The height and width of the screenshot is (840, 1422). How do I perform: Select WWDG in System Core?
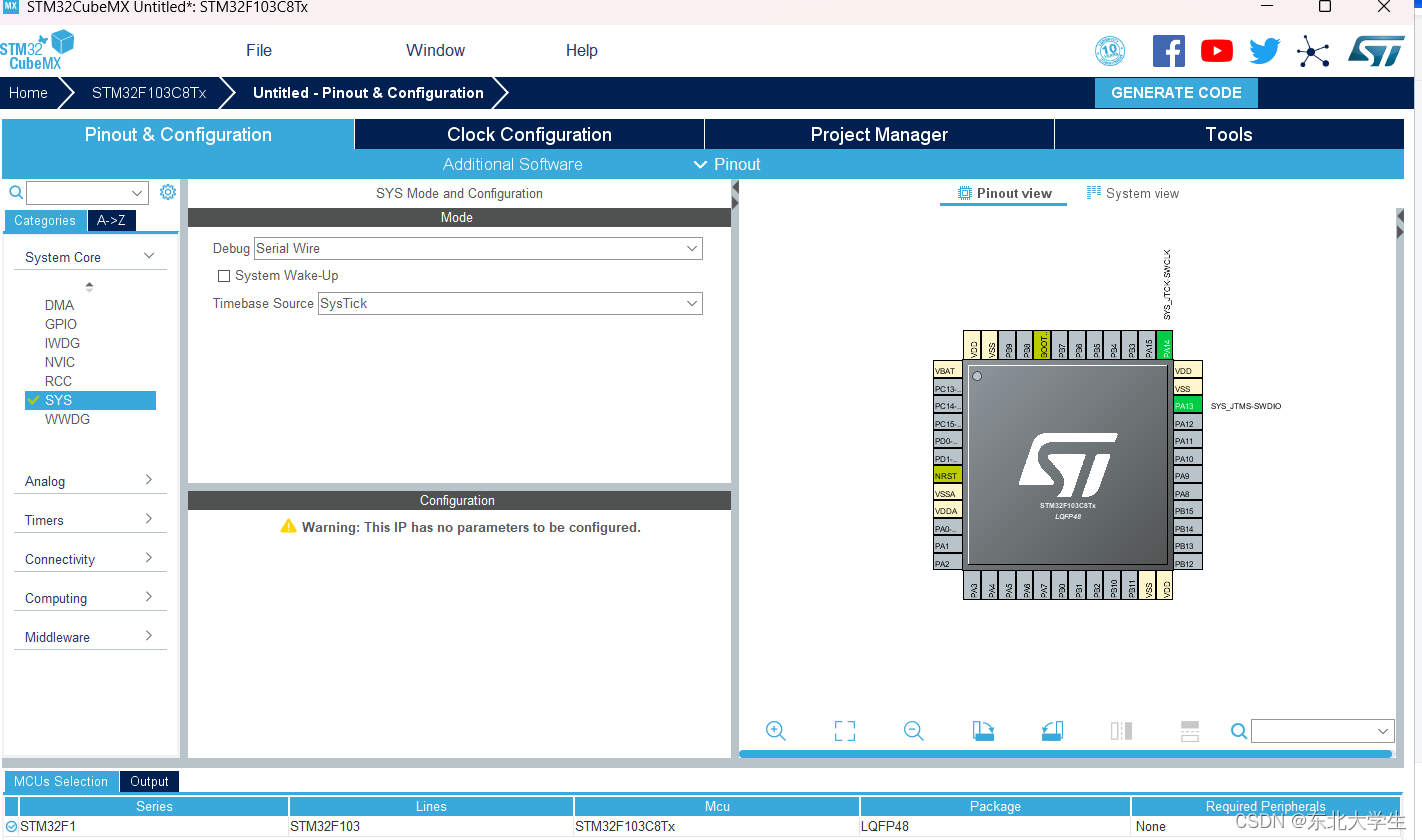pyautogui.click(x=67, y=419)
